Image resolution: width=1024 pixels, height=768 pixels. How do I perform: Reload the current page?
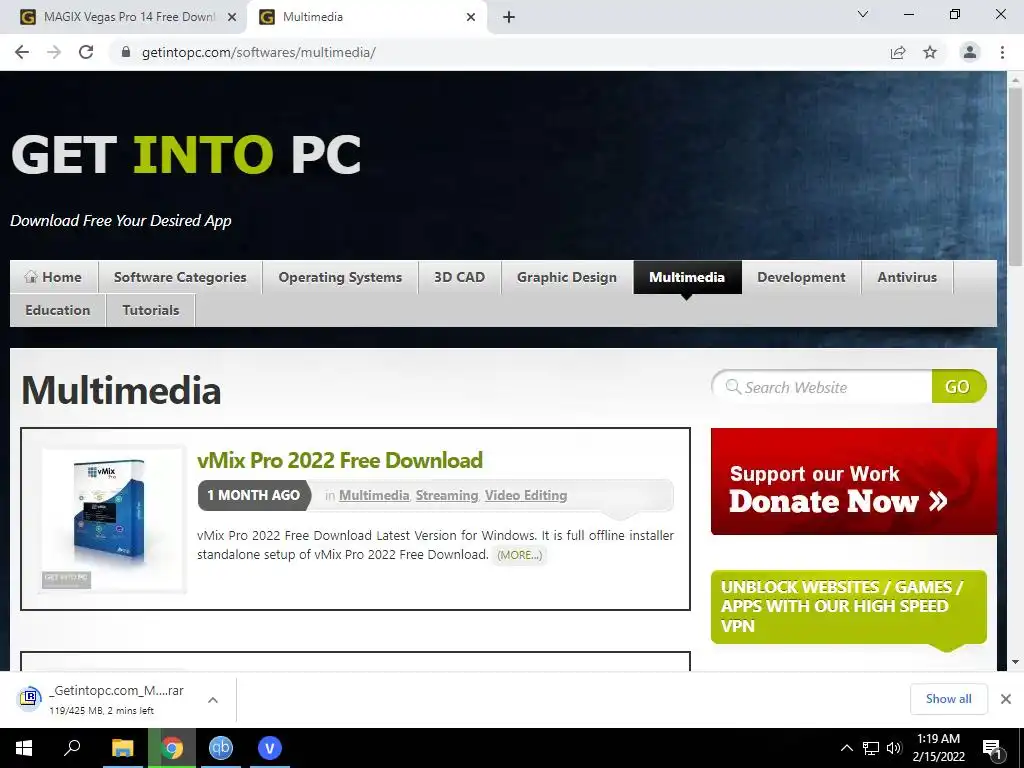pos(86,52)
